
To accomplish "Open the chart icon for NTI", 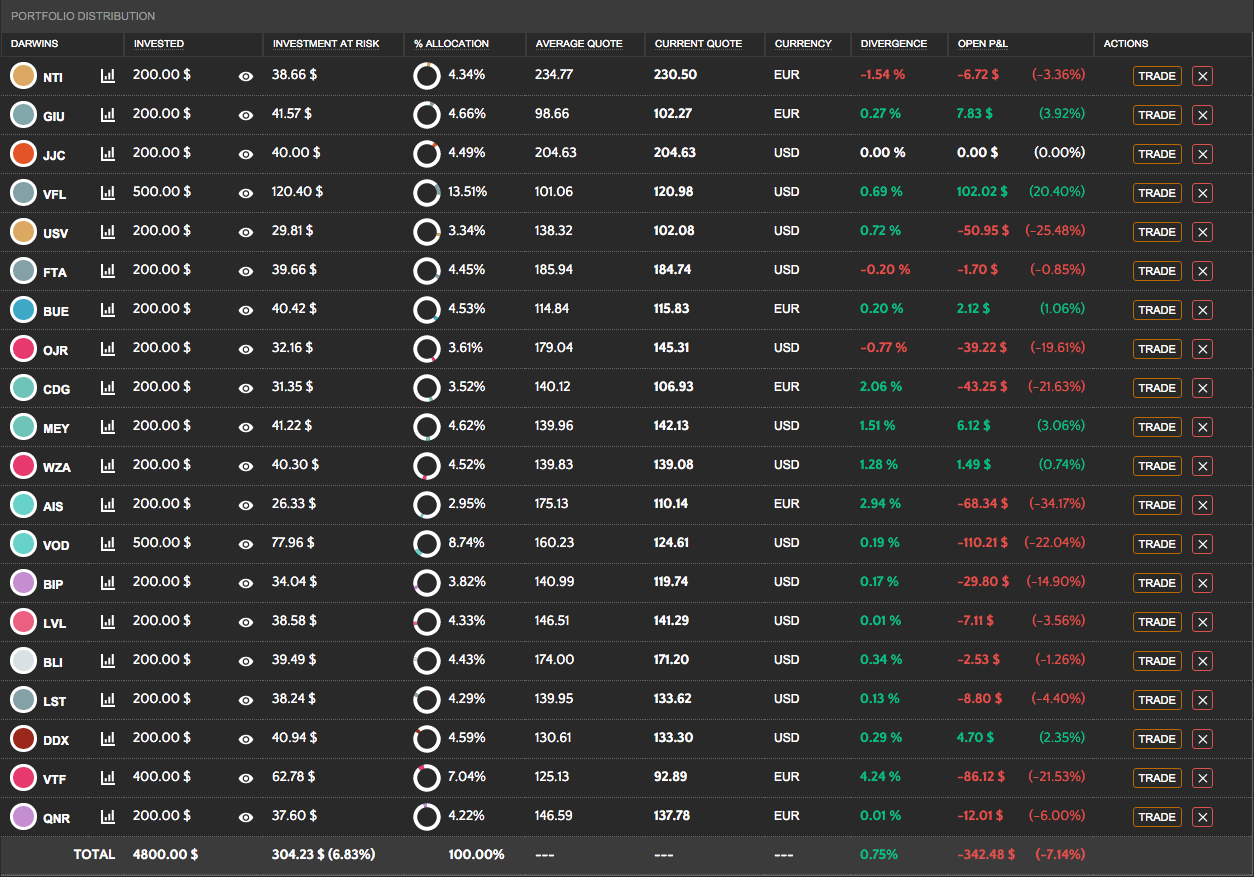I will tap(108, 76).
